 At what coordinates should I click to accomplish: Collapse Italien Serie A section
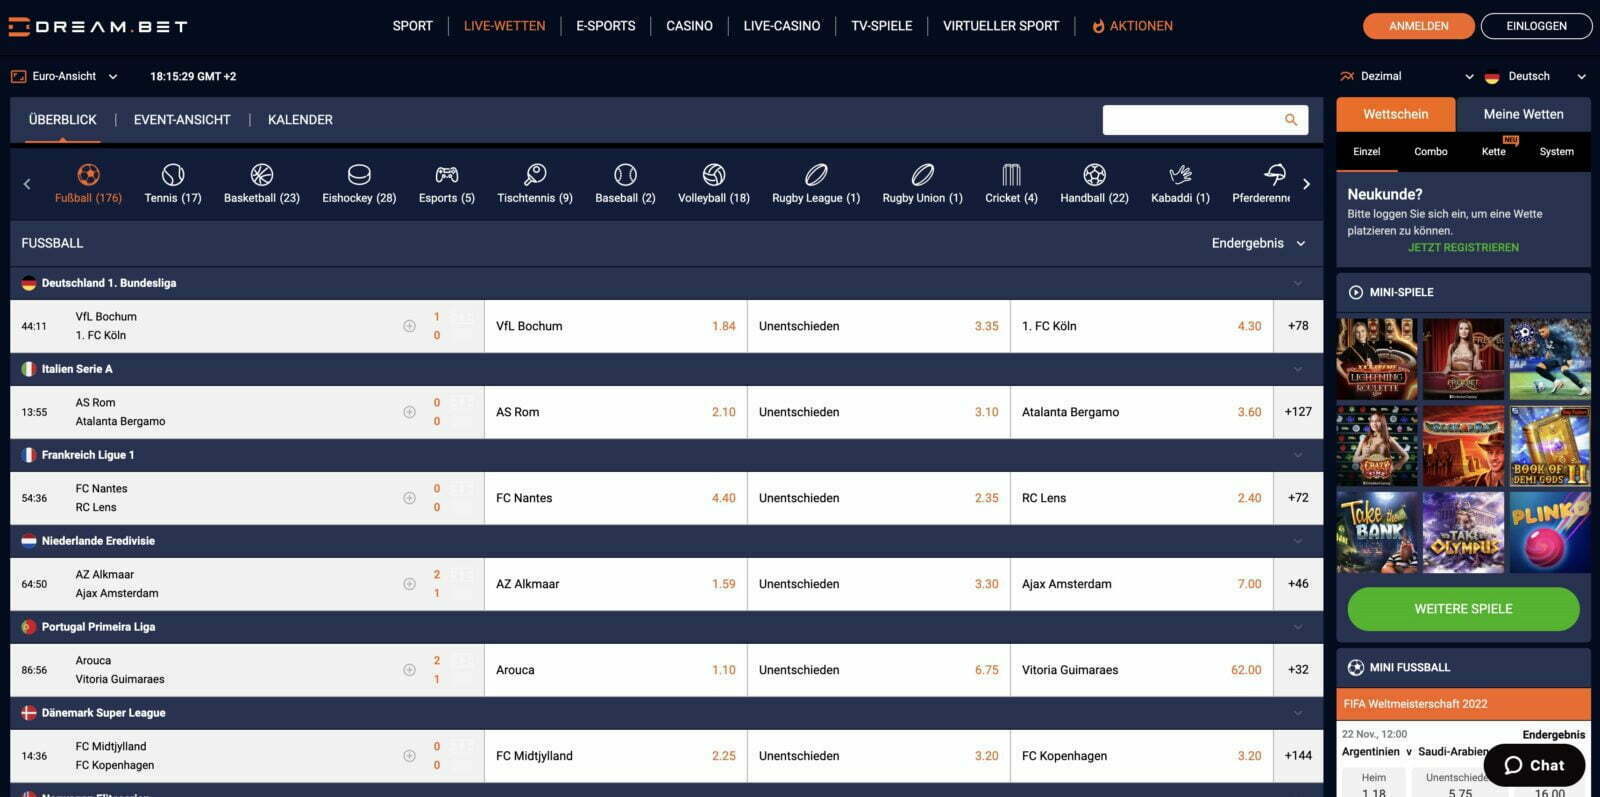1298,369
